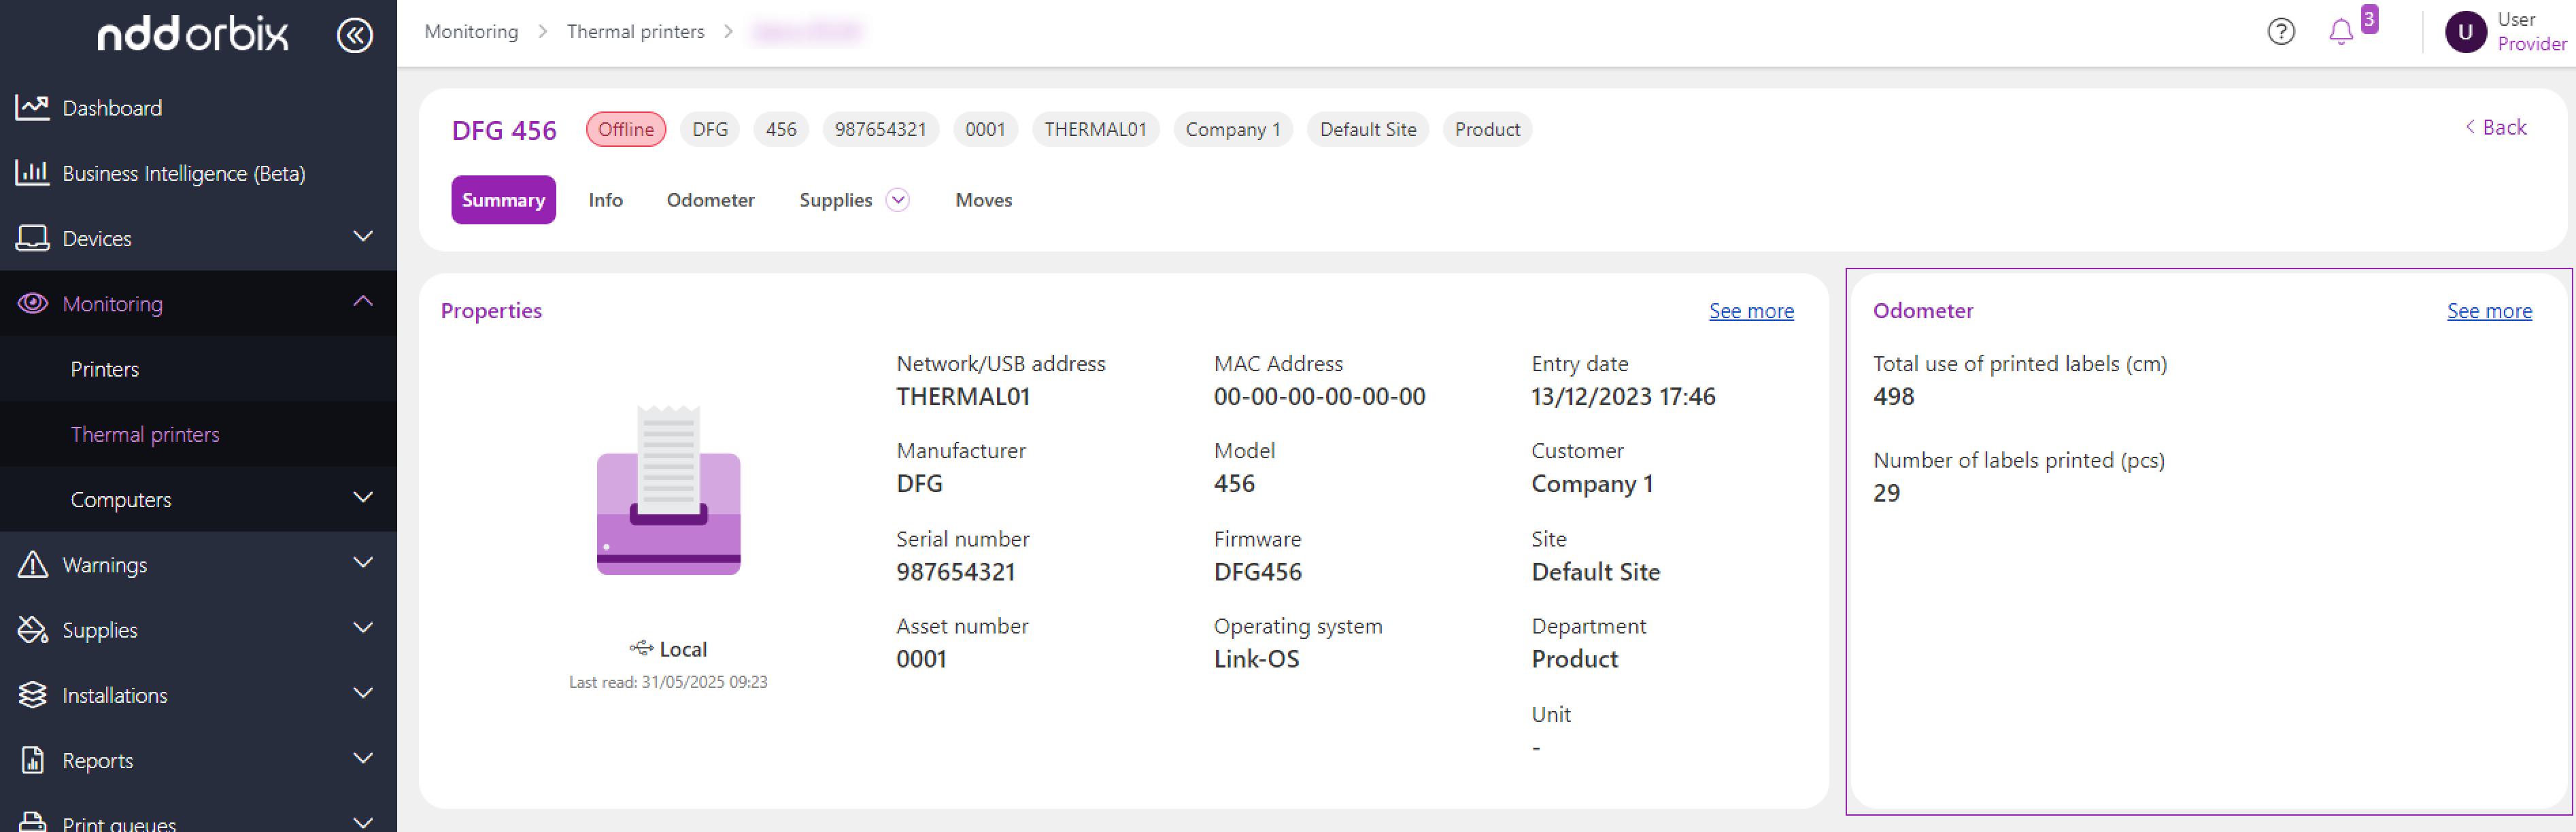Image resolution: width=2576 pixels, height=832 pixels.
Task: Open the help question mark icon
Action: [x=2280, y=32]
